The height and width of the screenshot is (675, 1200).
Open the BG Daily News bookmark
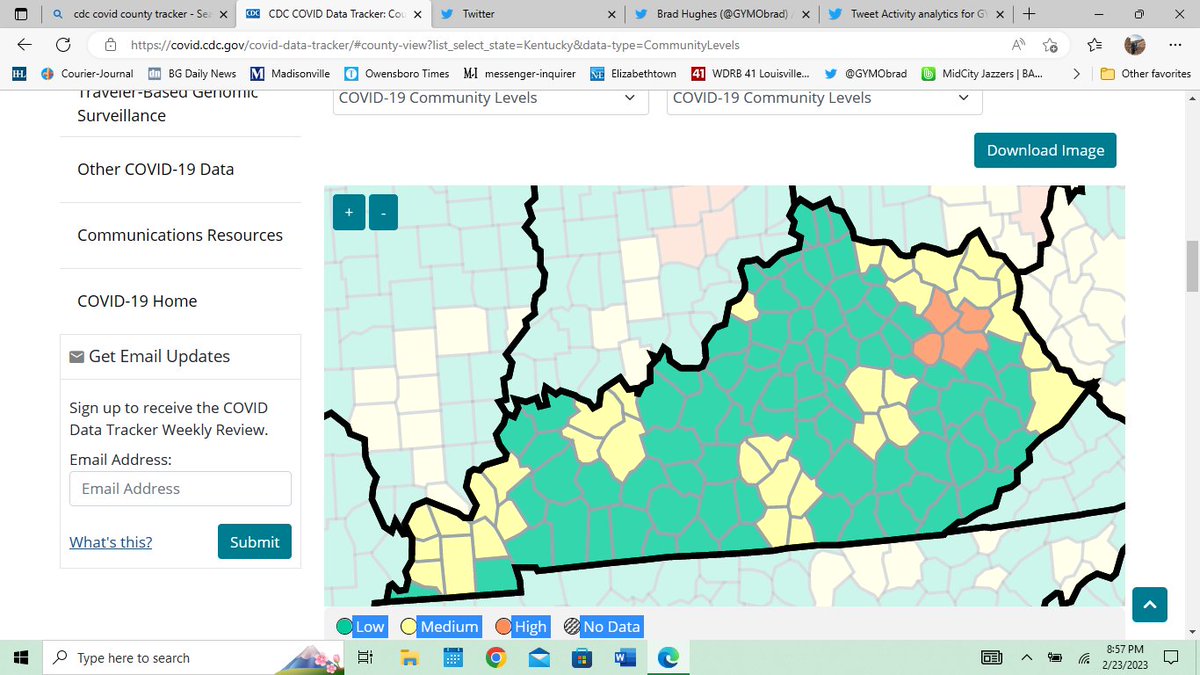tap(192, 74)
